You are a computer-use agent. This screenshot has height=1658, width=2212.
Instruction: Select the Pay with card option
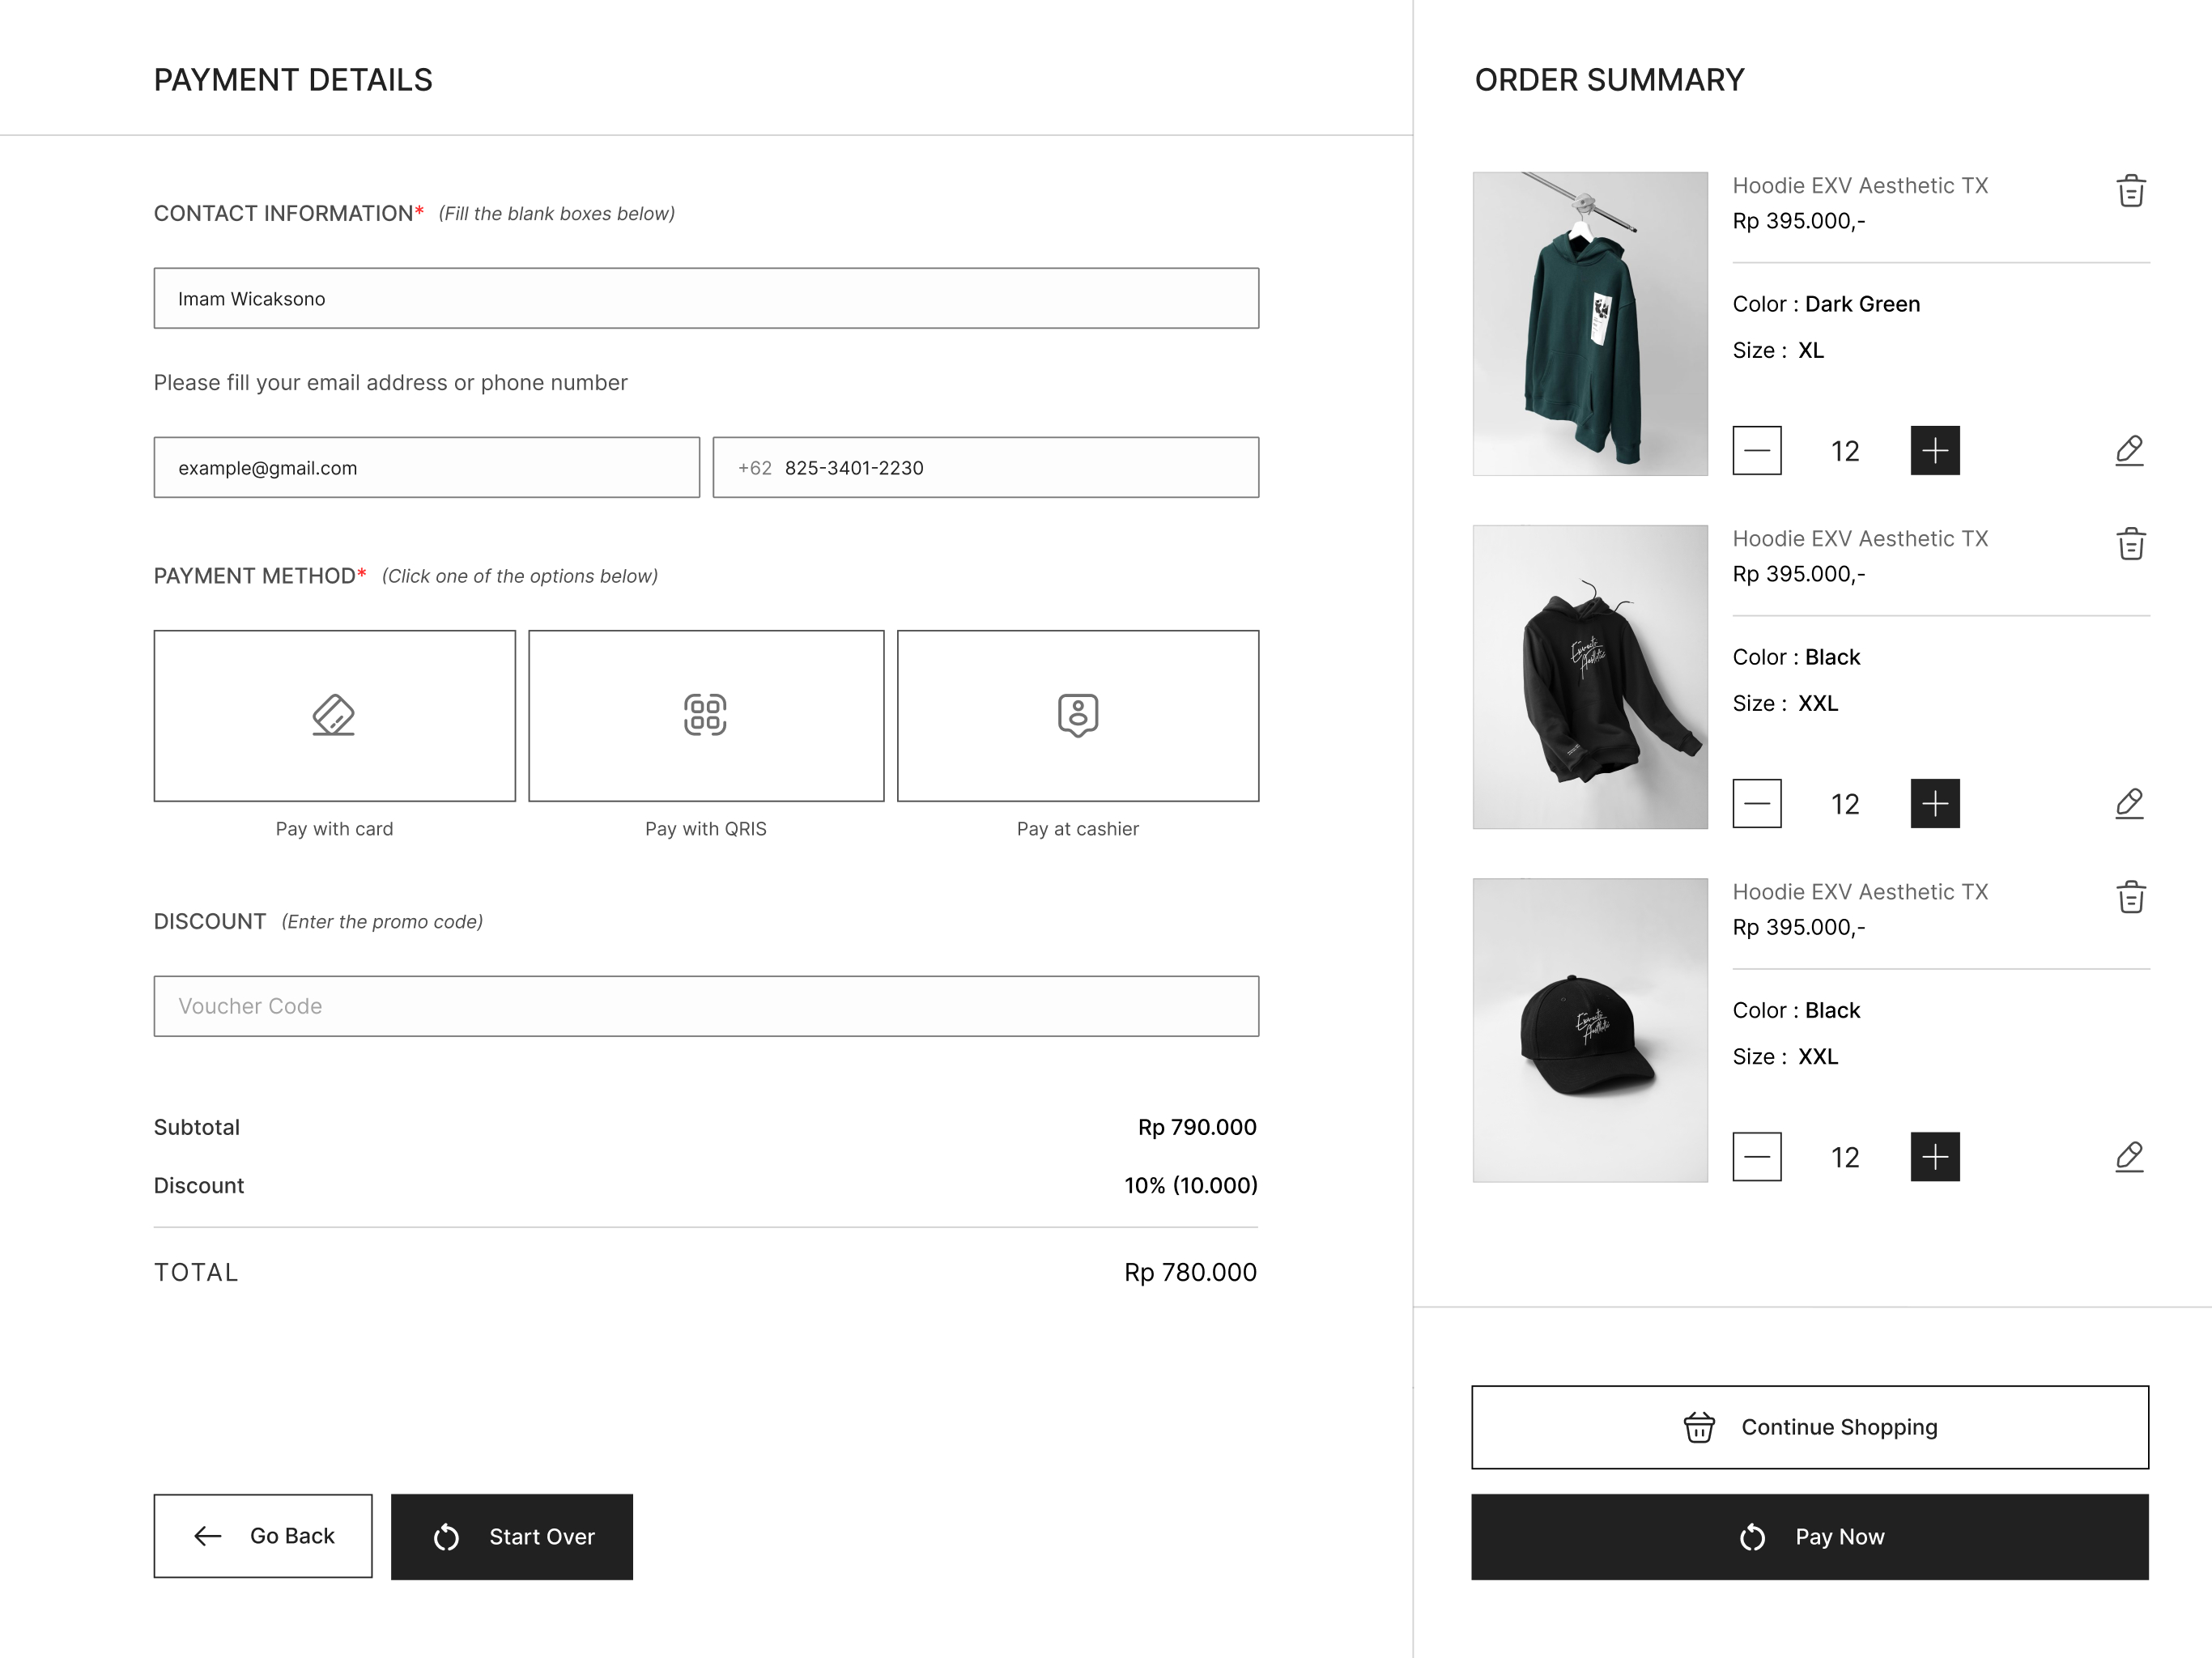coord(334,716)
